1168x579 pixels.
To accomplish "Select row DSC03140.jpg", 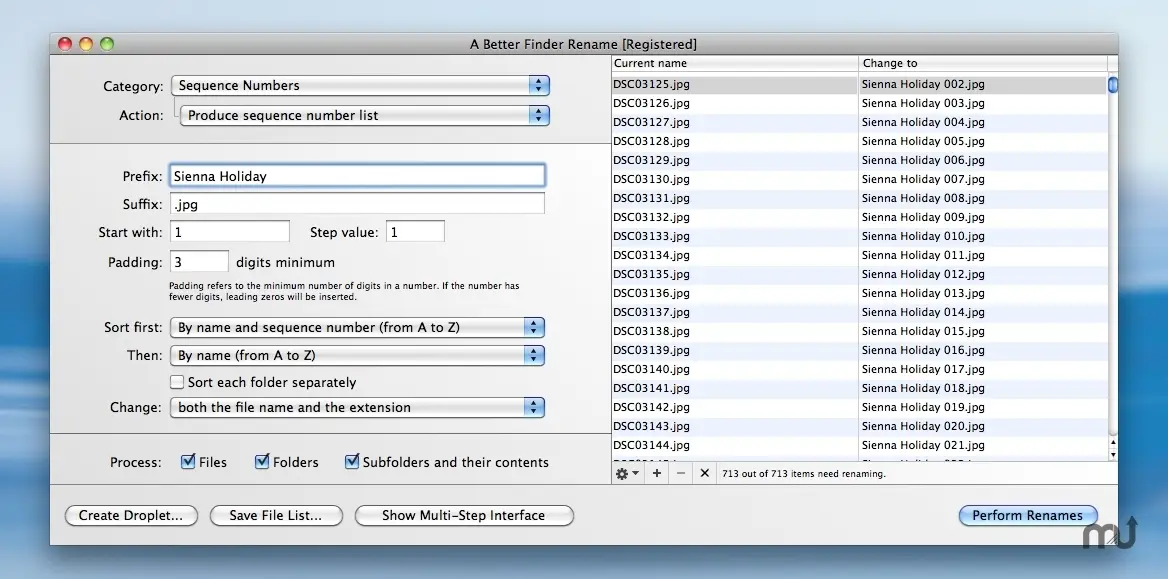I will (860, 370).
